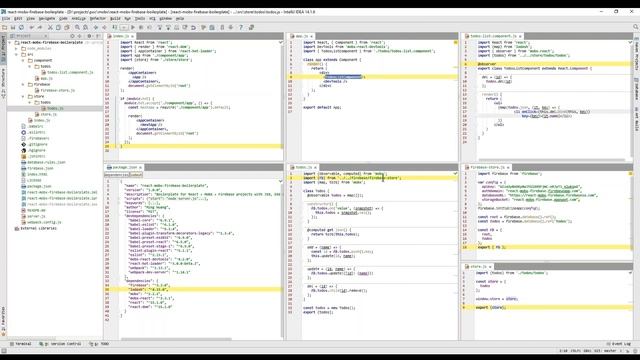Screen dimensions: 640x360
Task: Switch to the package.json editor tab
Action: [124, 167]
